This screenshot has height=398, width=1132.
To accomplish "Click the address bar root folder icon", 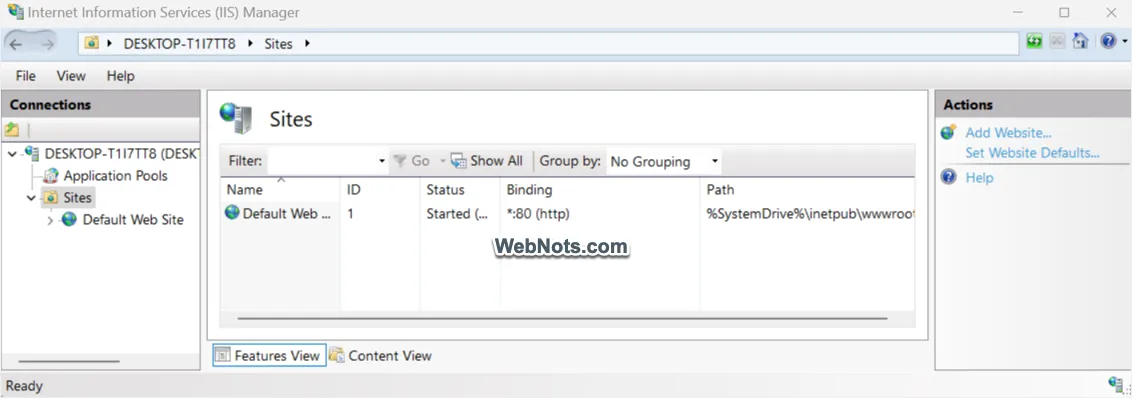I will 91,43.
